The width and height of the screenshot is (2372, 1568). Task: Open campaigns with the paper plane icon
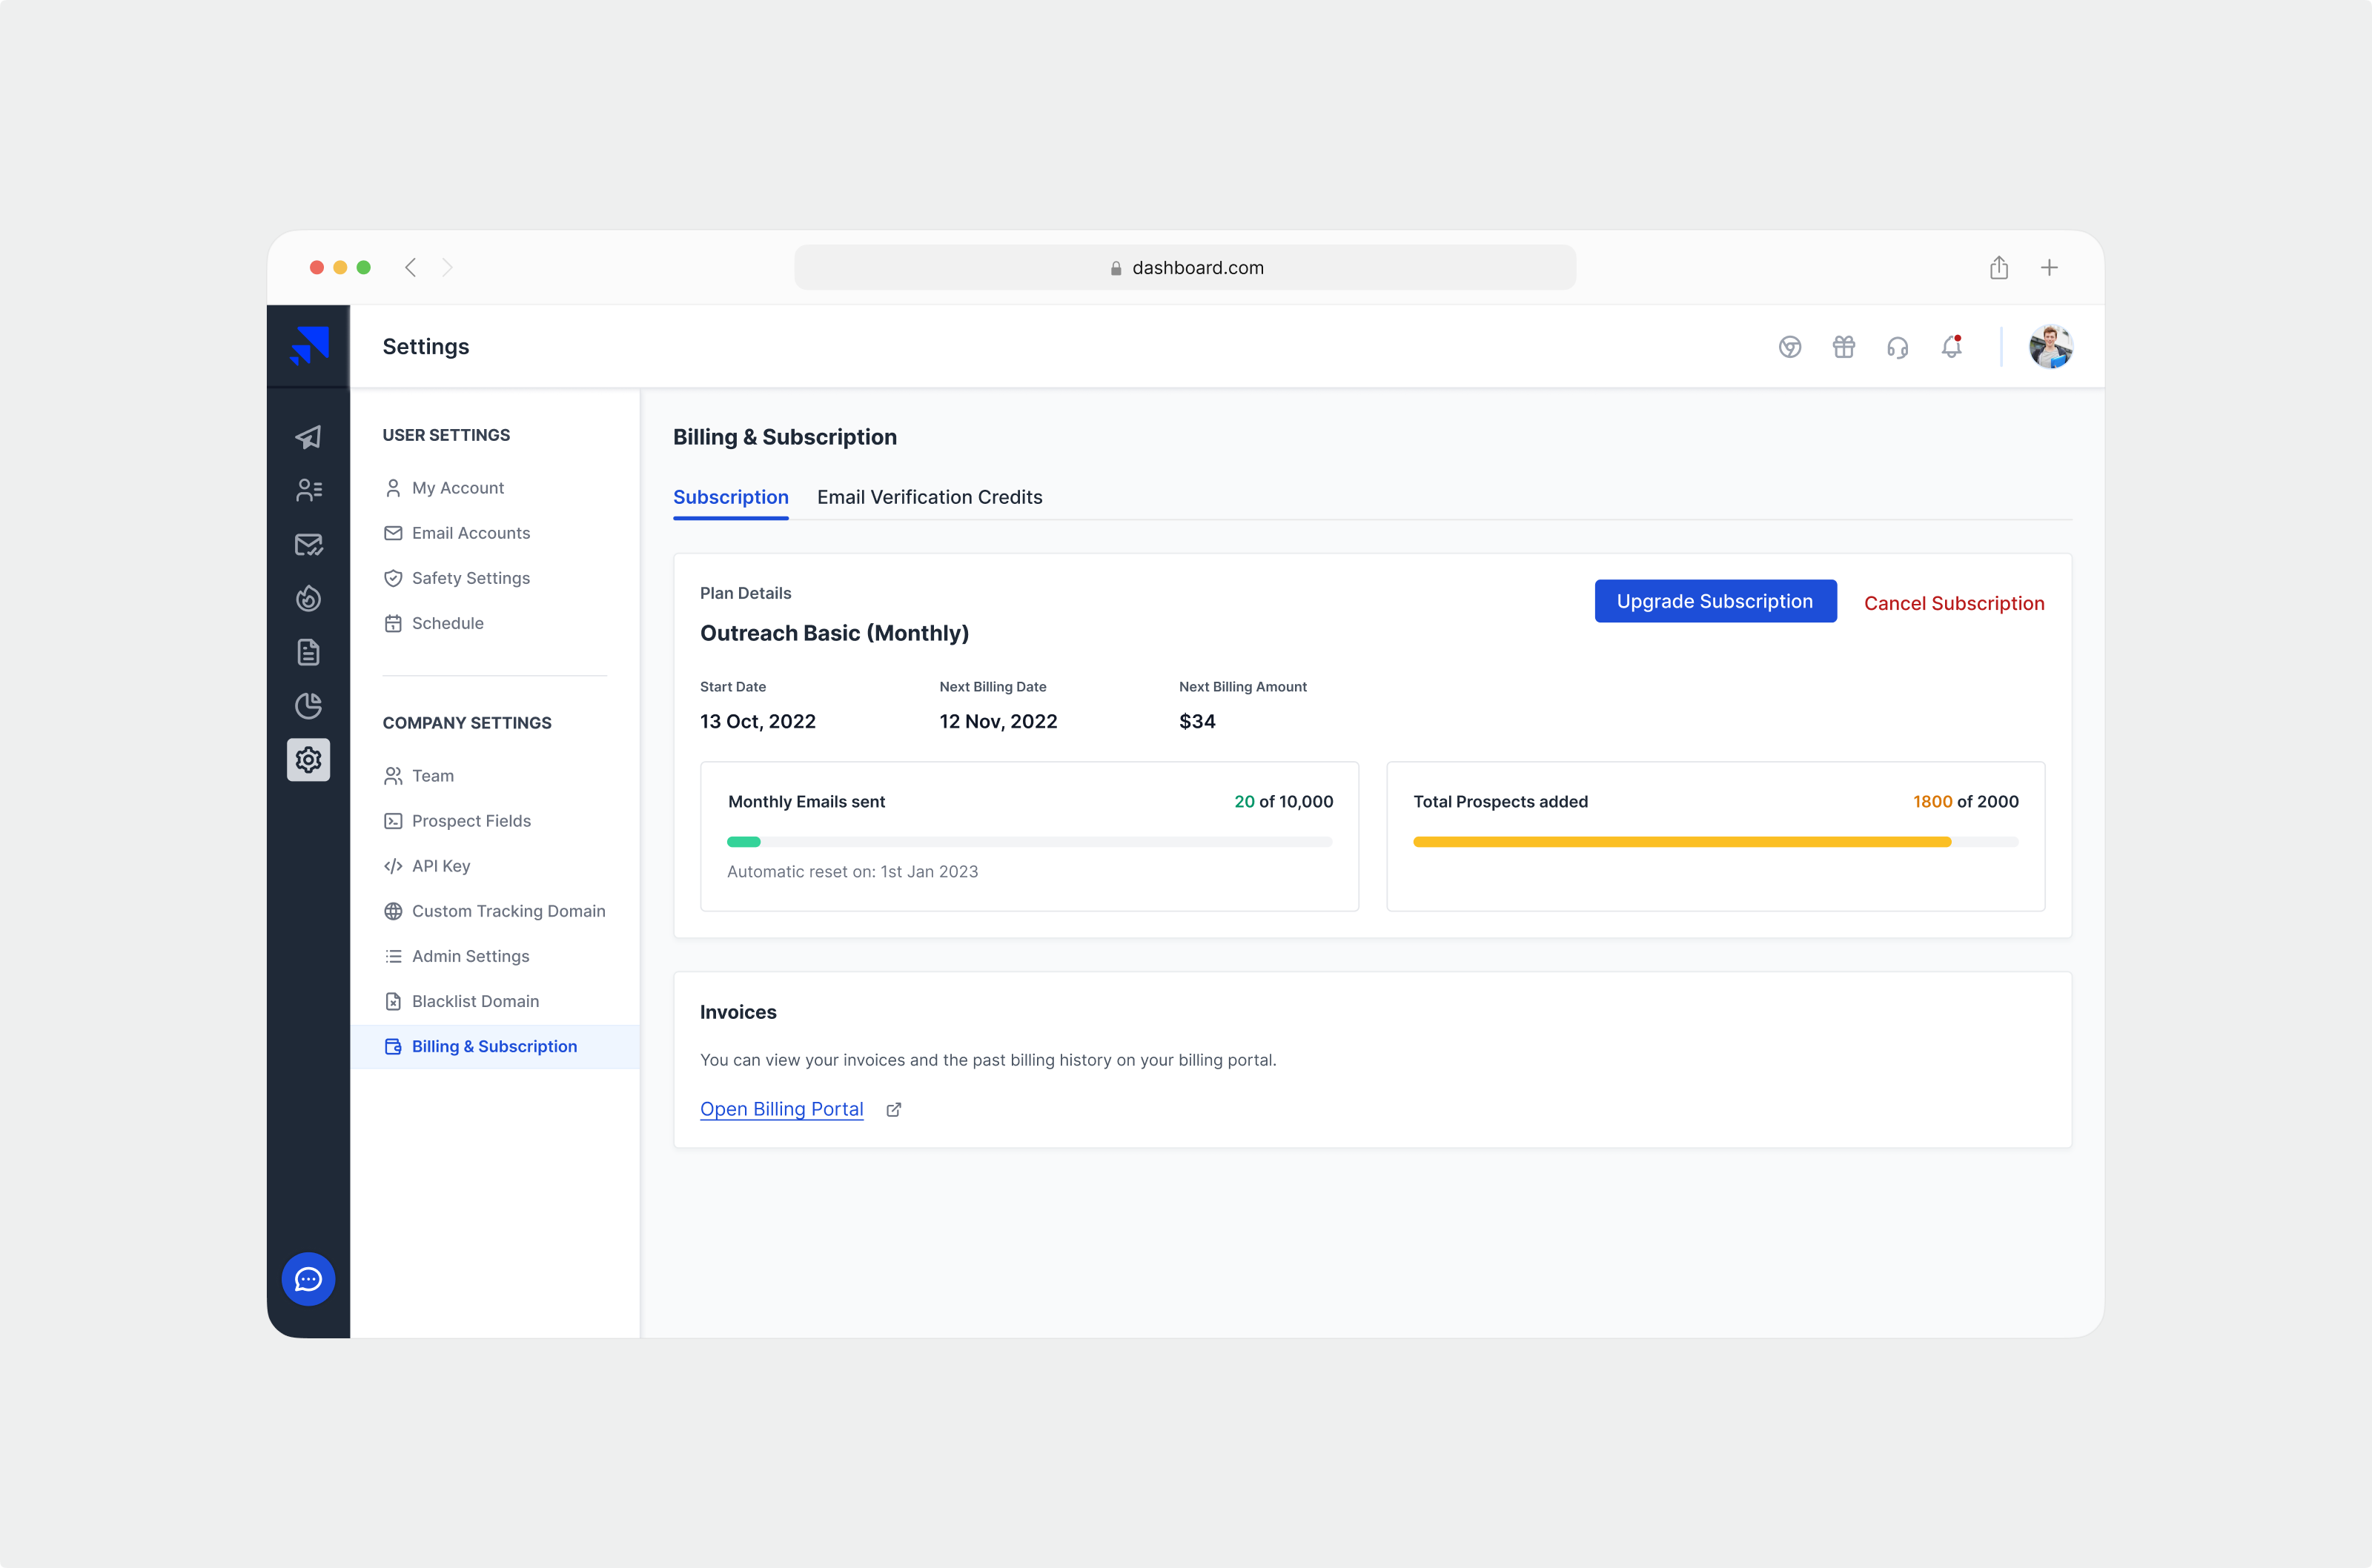pyautogui.click(x=308, y=437)
